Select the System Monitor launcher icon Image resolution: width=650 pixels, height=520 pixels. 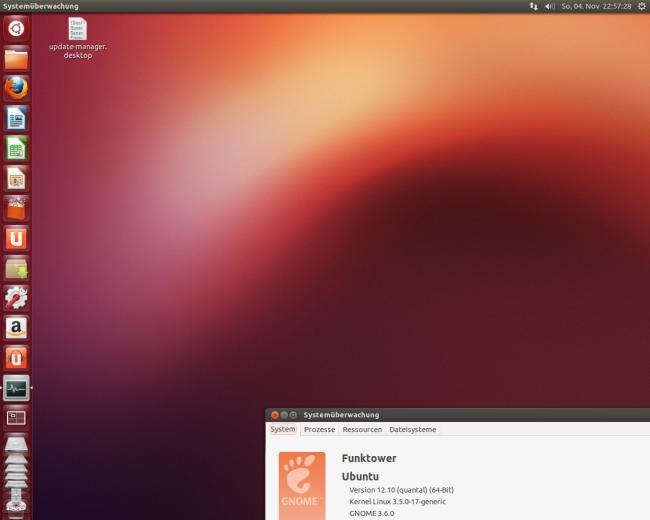pos(16,388)
